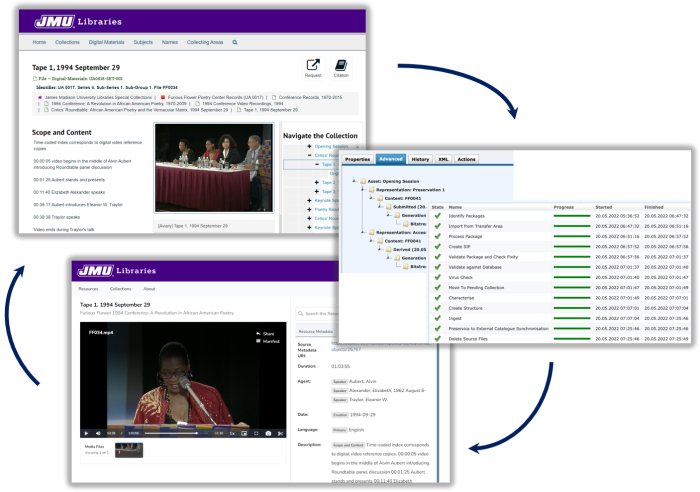Take a snapshot with the camera icon

[x=268, y=433]
